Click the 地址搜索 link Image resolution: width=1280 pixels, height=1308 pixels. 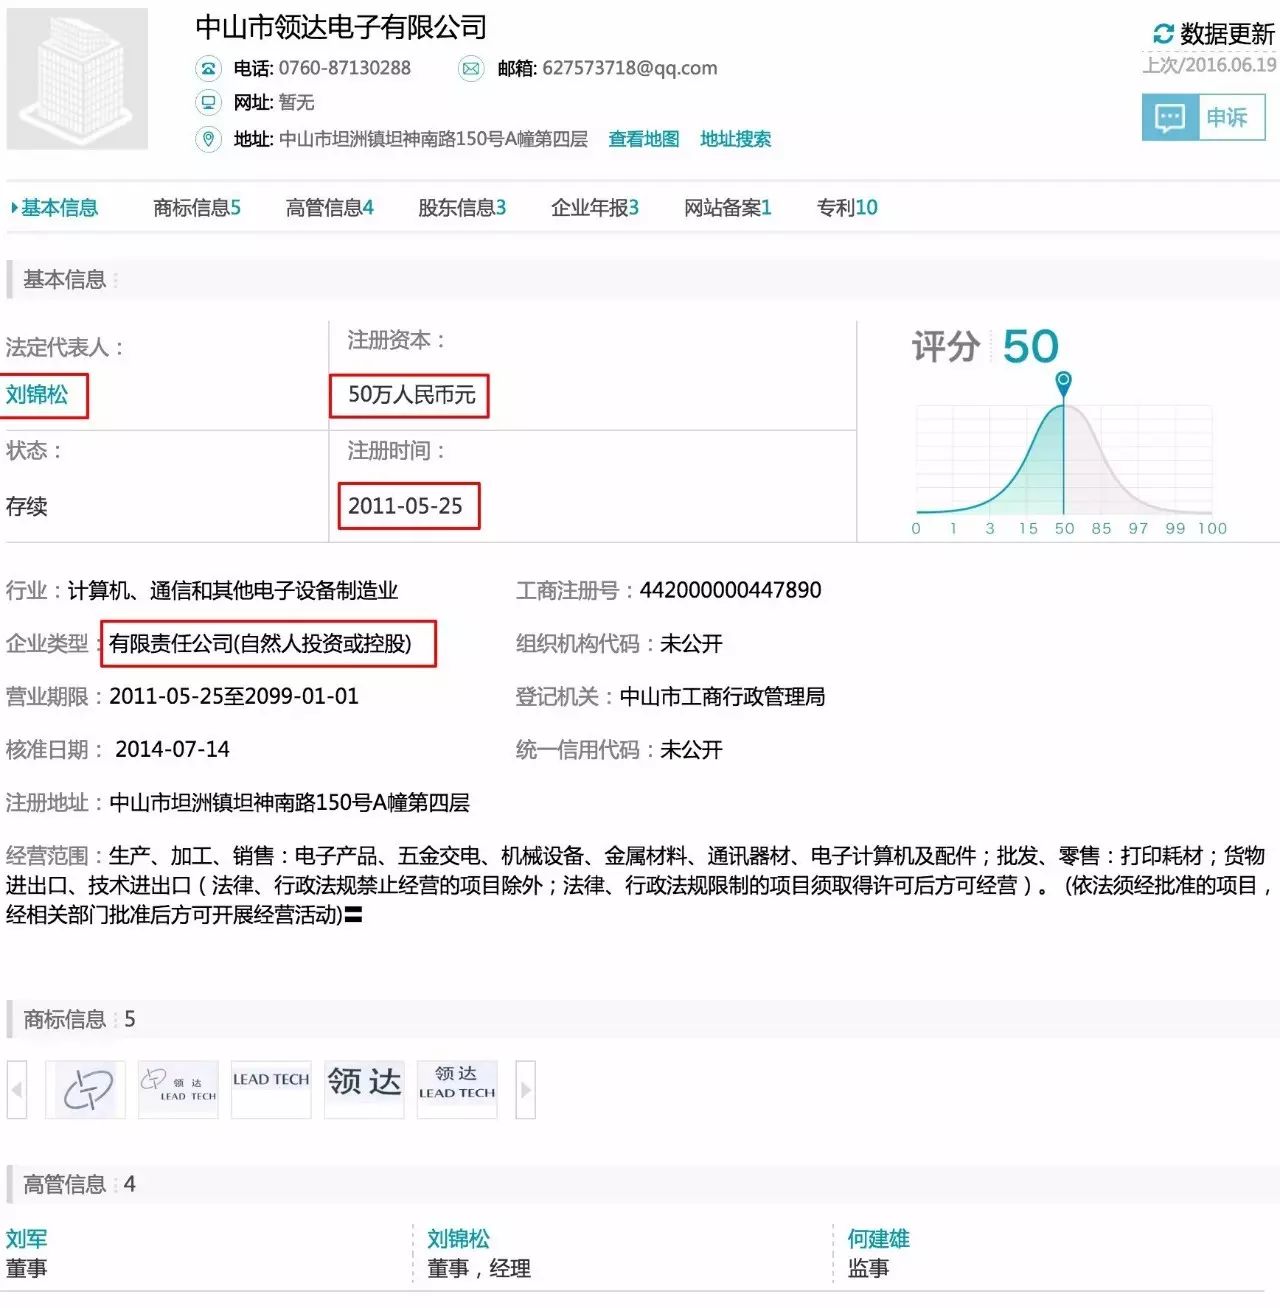(x=737, y=139)
